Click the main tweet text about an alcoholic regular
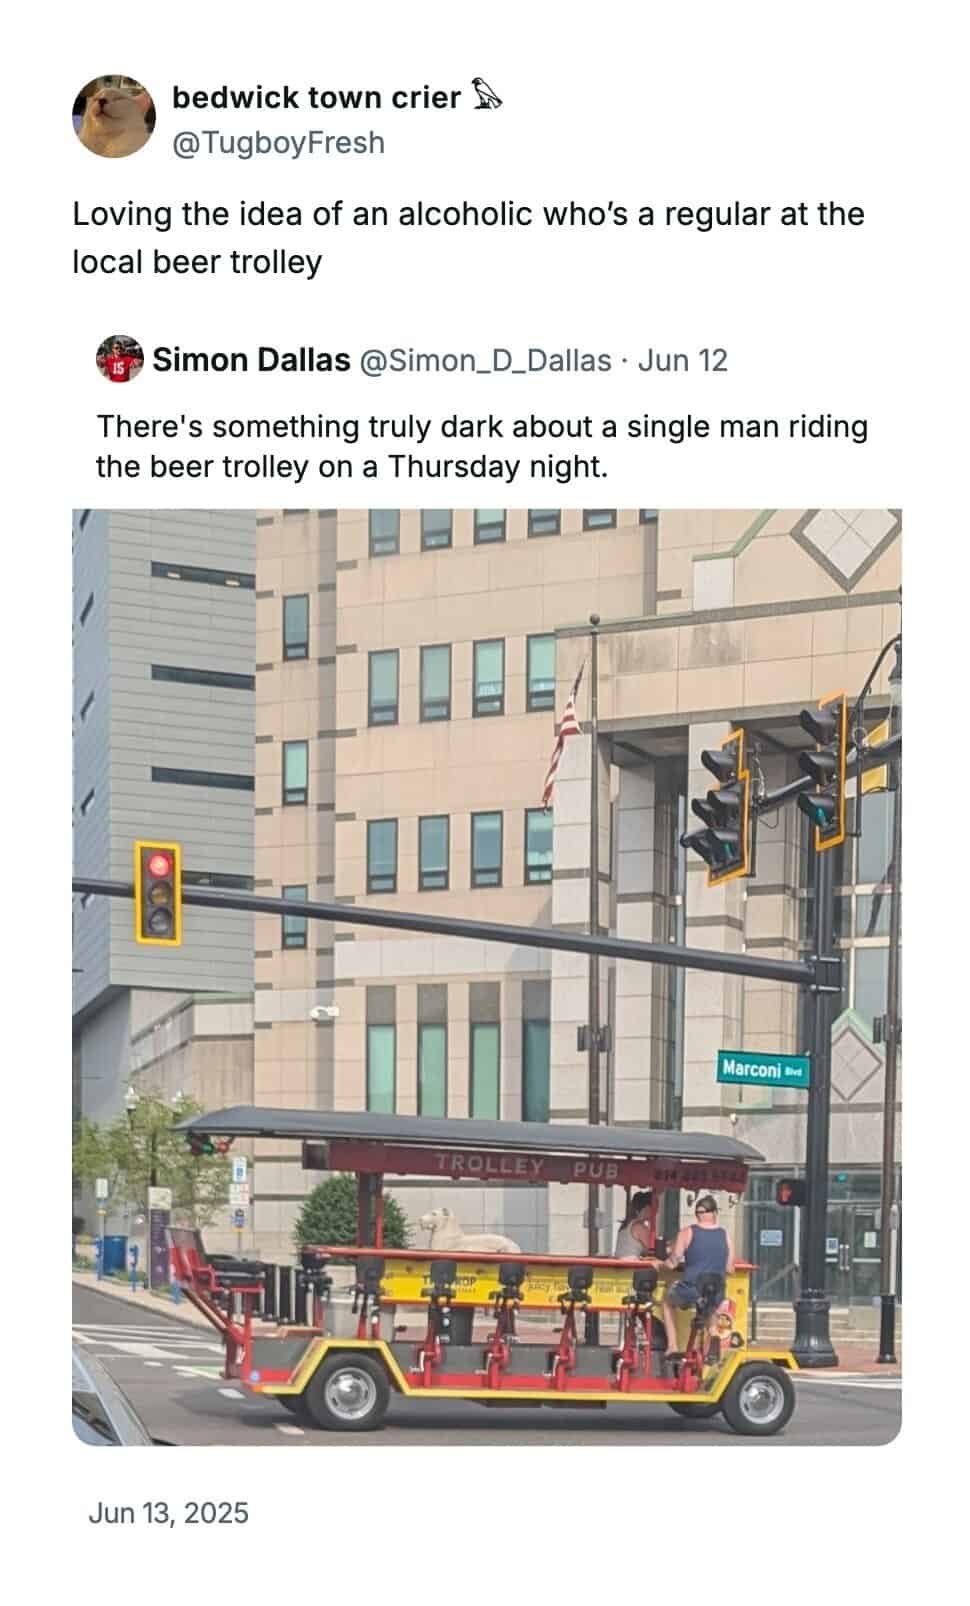This screenshot has height=1606, width=970. 468,238
